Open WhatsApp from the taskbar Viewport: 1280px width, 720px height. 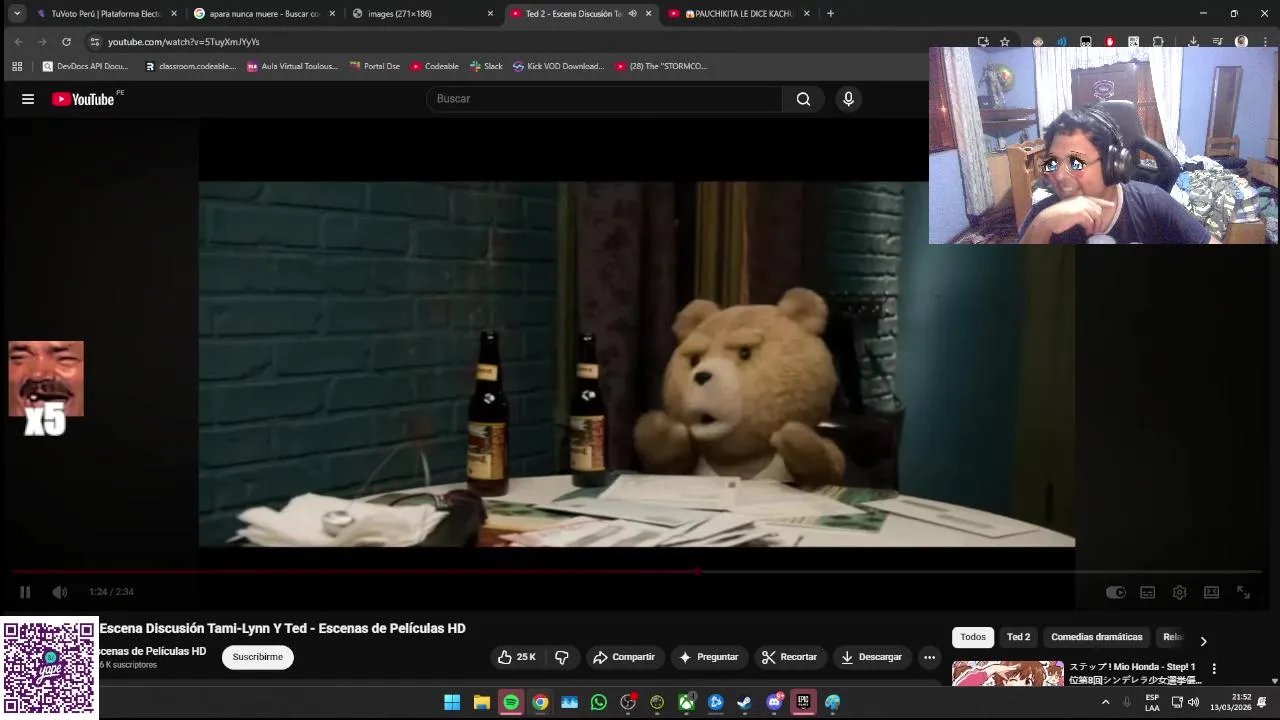coord(599,702)
